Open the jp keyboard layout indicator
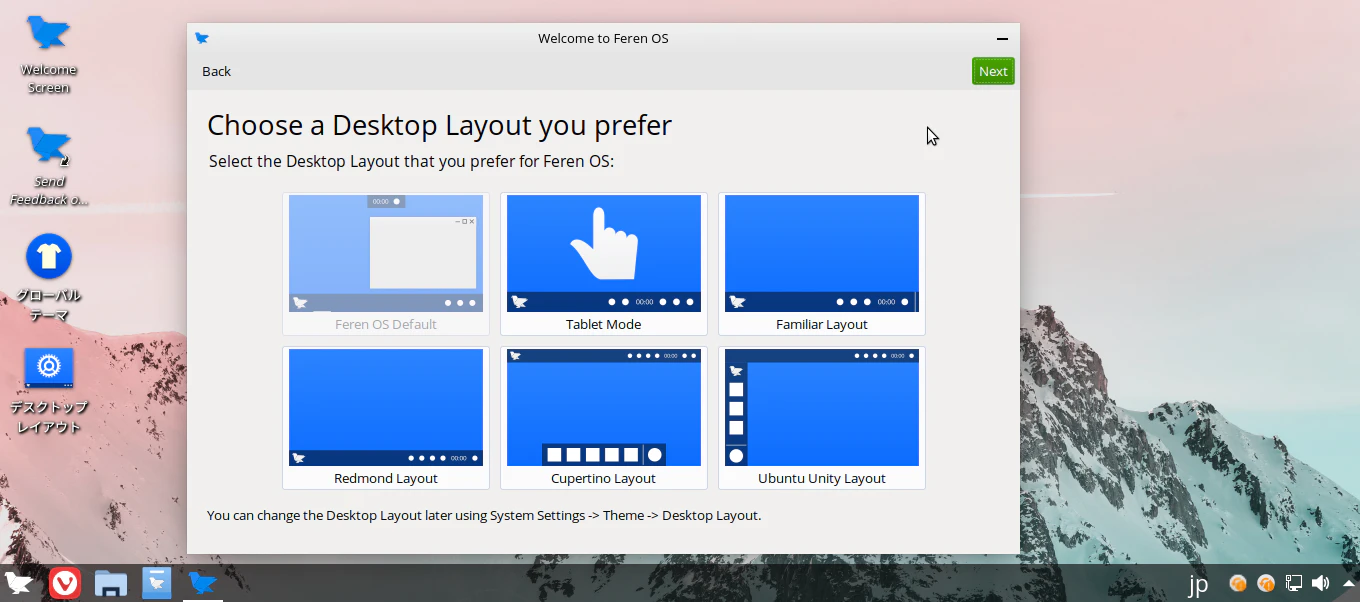 (x=1198, y=583)
